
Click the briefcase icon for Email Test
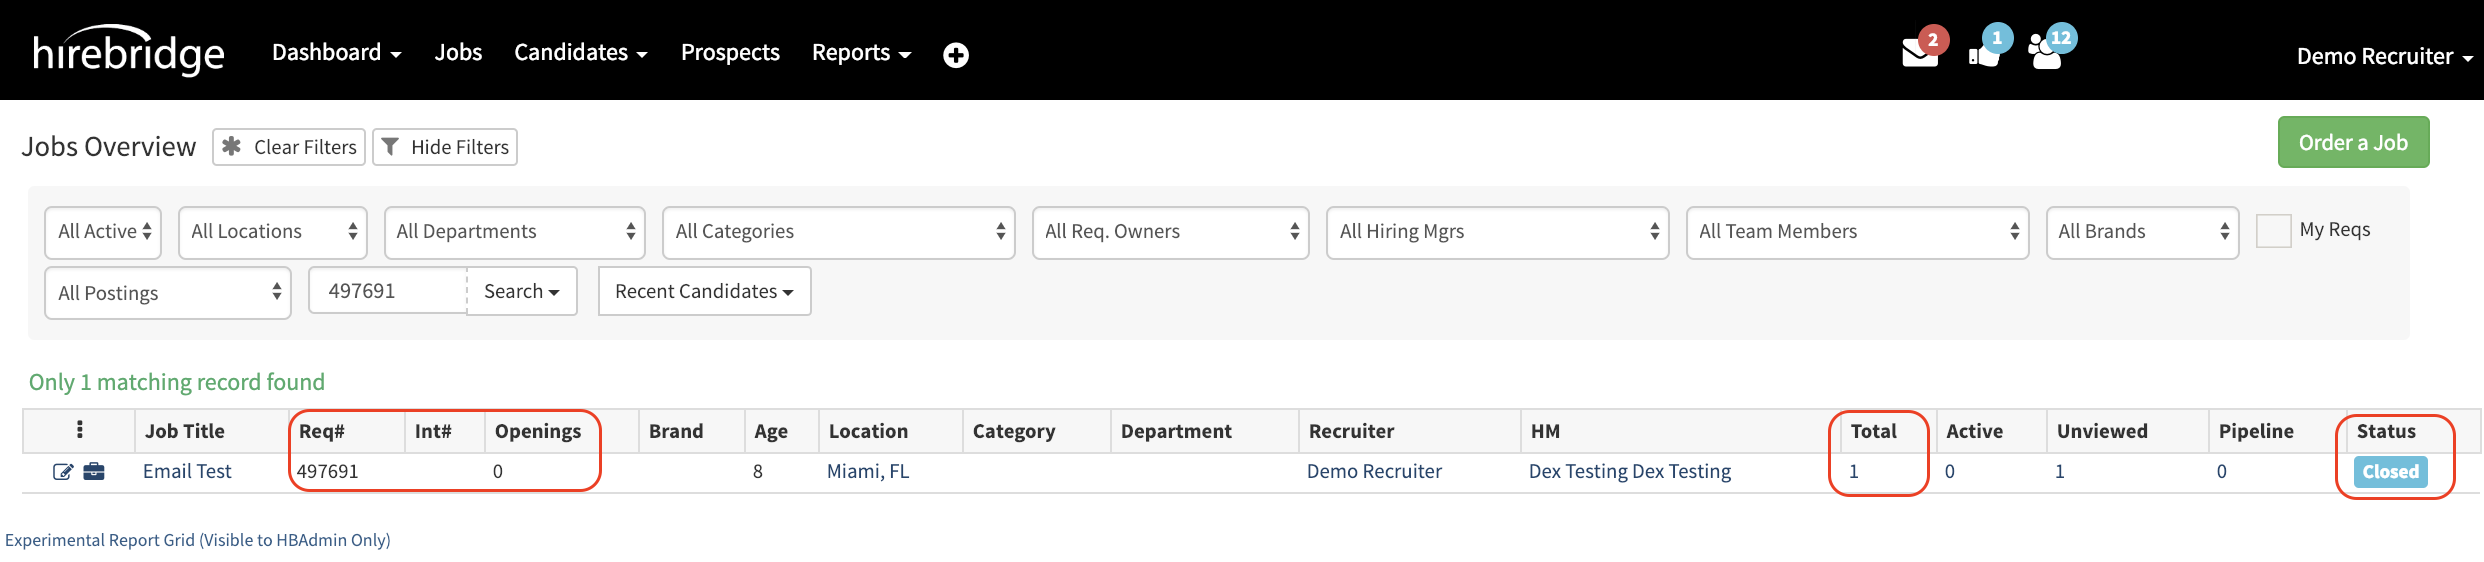coord(94,471)
